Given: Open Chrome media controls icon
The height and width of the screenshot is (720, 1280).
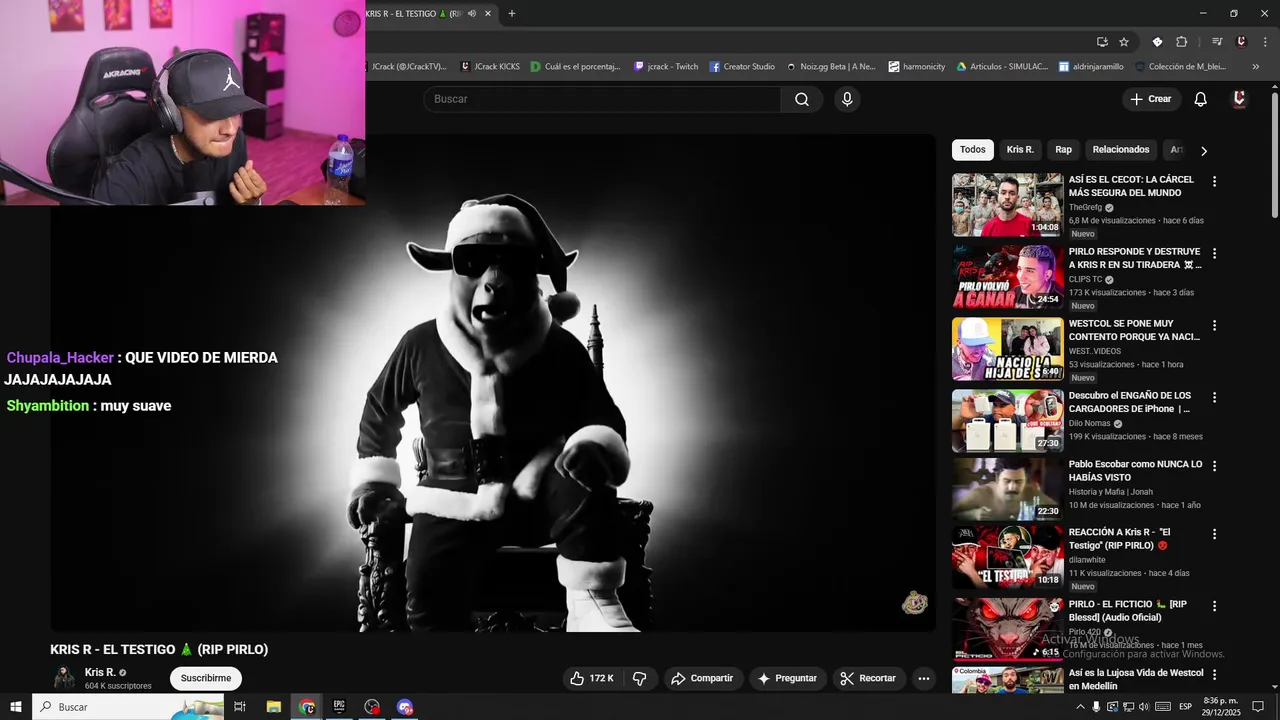Looking at the screenshot, I should [x=1217, y=42].
